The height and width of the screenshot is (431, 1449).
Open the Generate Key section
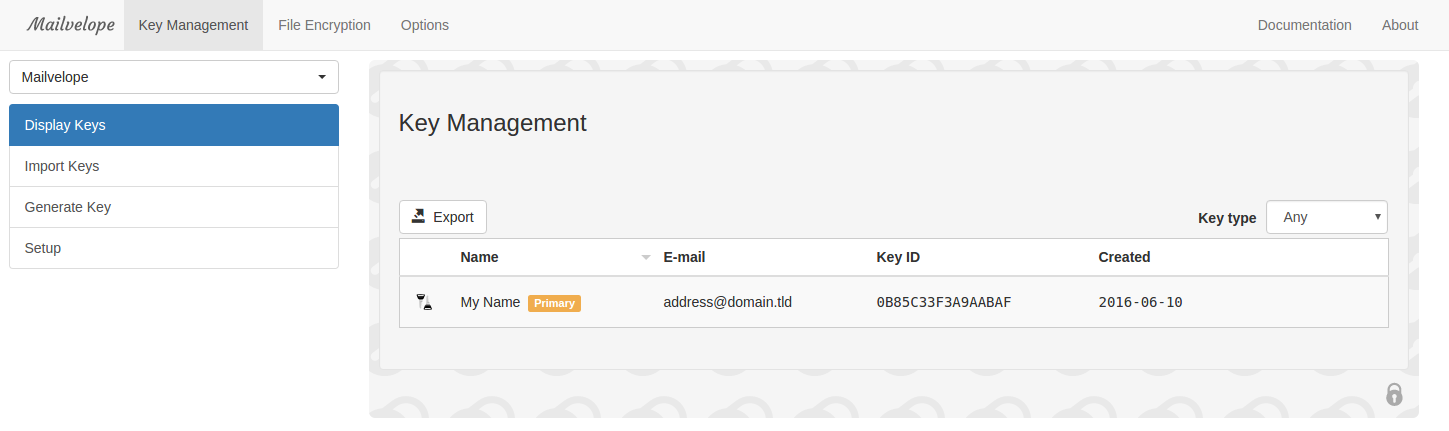click(x=174, y=207)
